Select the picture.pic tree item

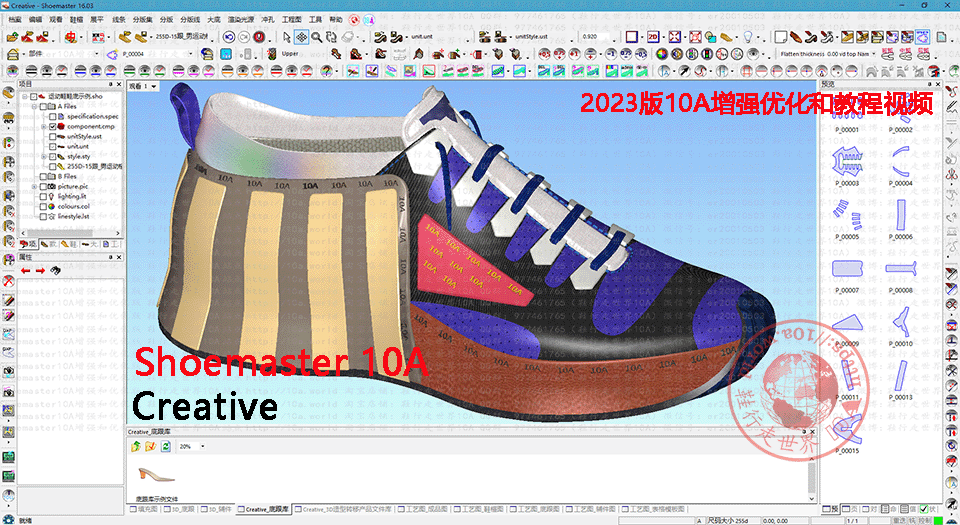[72, 187]
